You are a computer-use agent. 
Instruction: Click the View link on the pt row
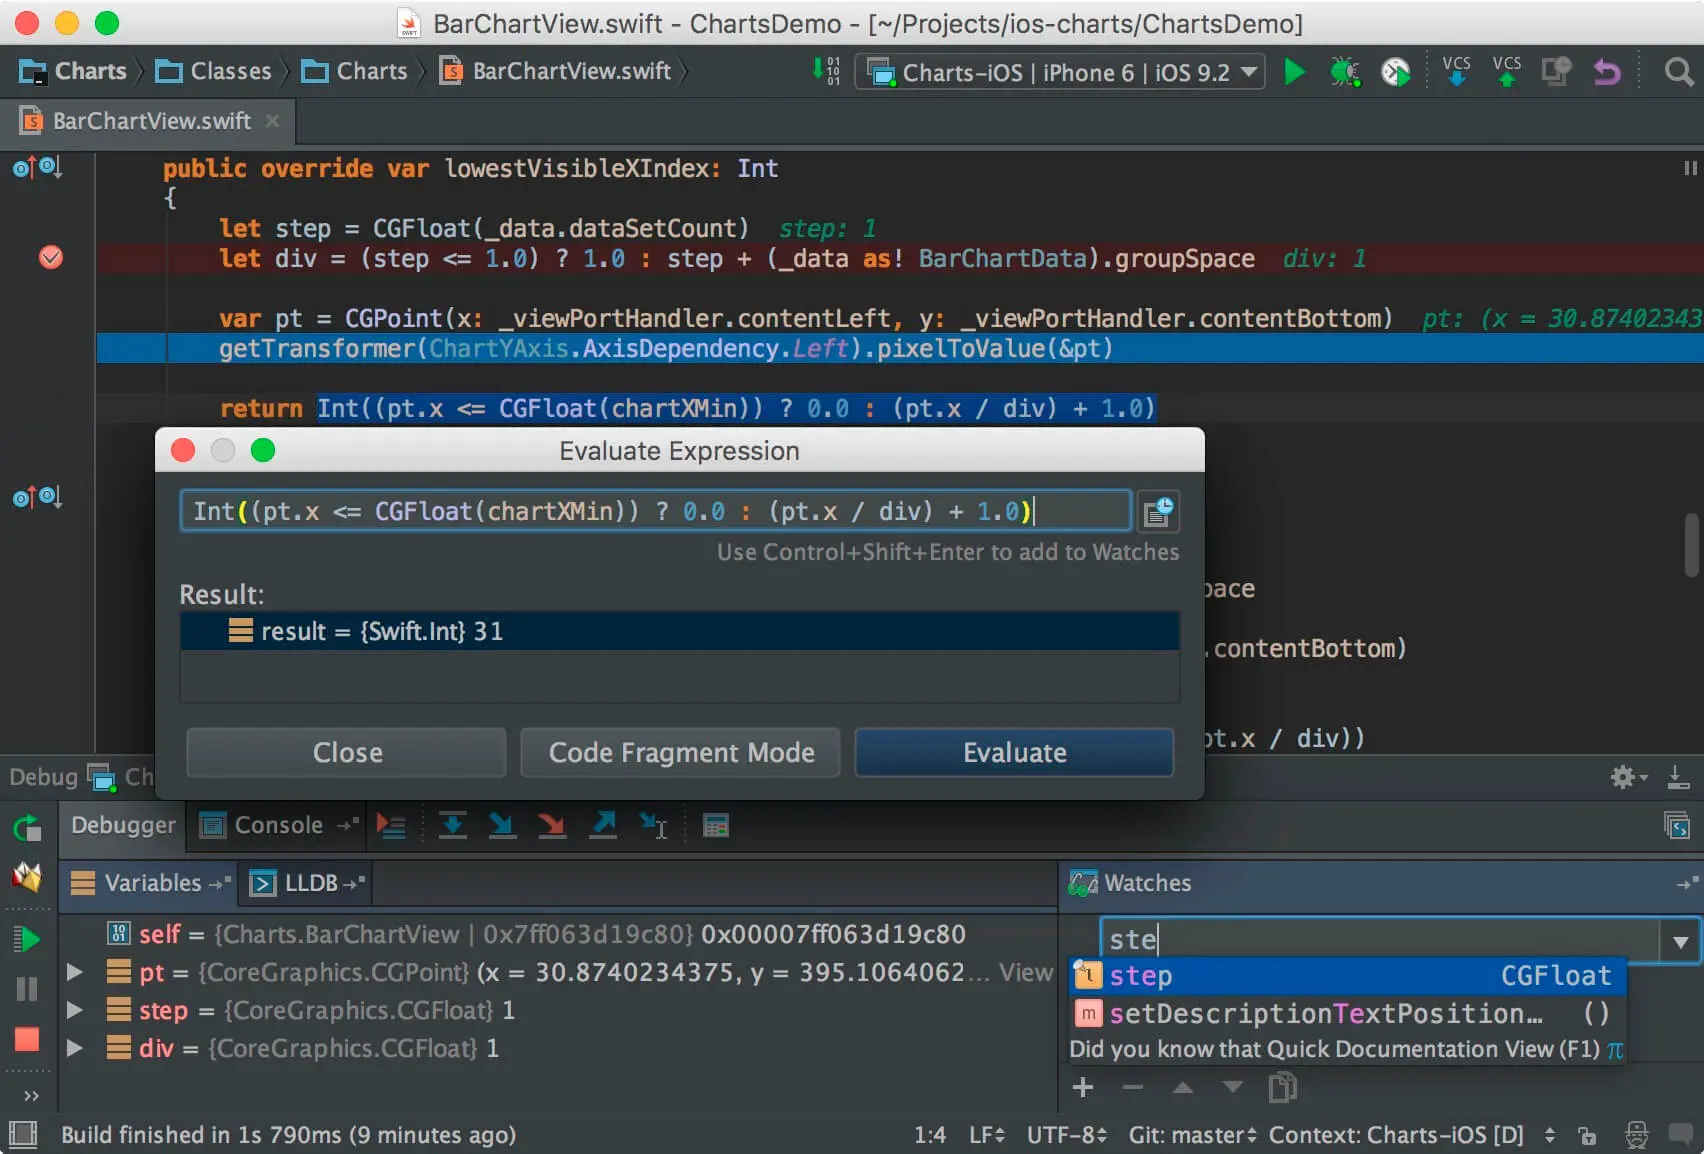[1025, 972]
